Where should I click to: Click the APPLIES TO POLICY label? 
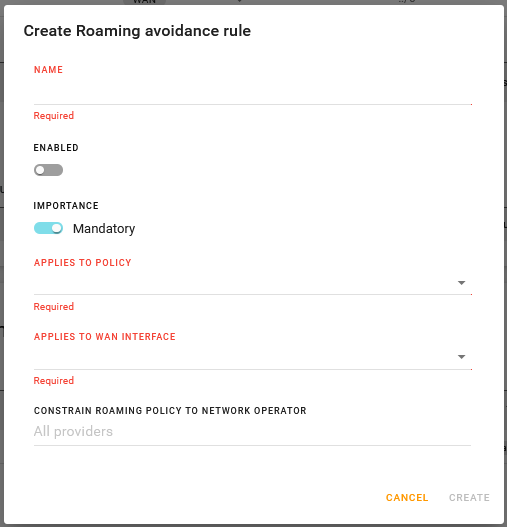(x=82, y=262)
